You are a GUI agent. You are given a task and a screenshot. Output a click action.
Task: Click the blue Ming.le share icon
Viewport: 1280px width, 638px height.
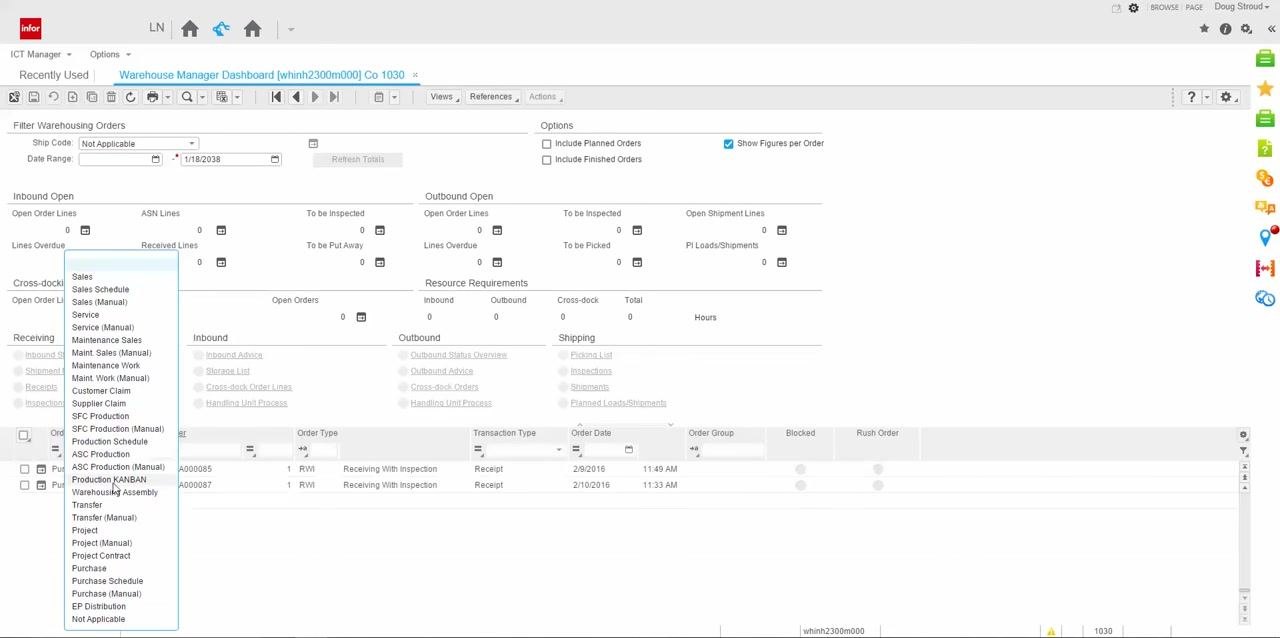click(221, 29)
